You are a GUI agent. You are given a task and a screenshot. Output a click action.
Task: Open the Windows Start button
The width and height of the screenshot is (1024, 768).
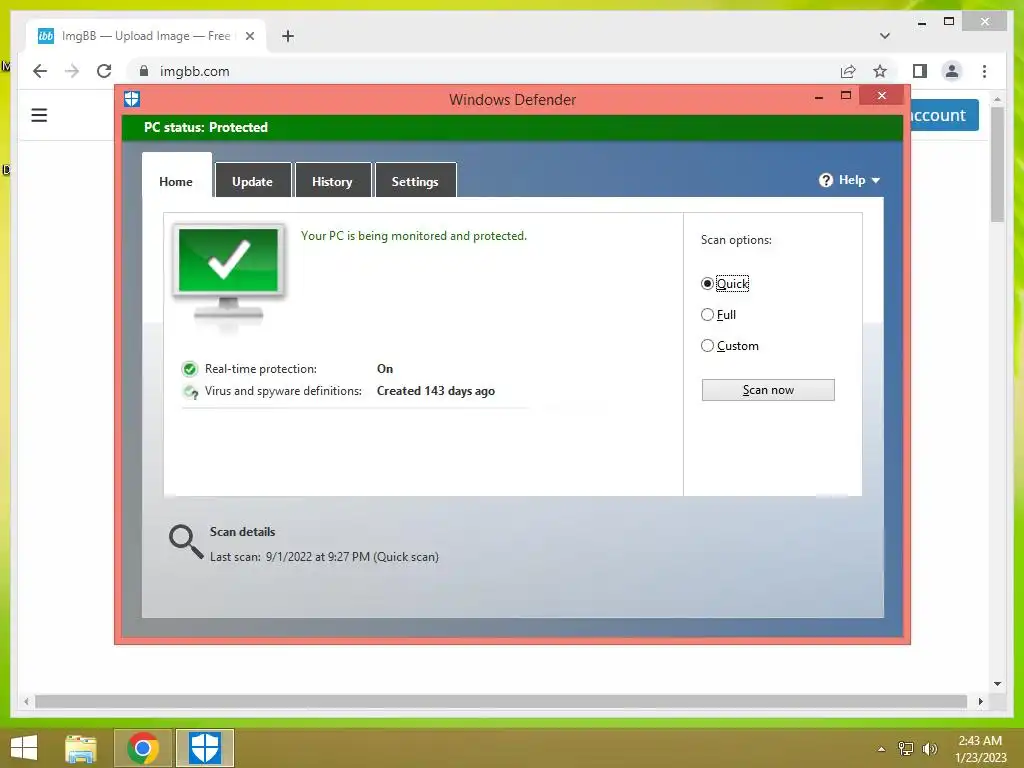click(x=24, y=748)
